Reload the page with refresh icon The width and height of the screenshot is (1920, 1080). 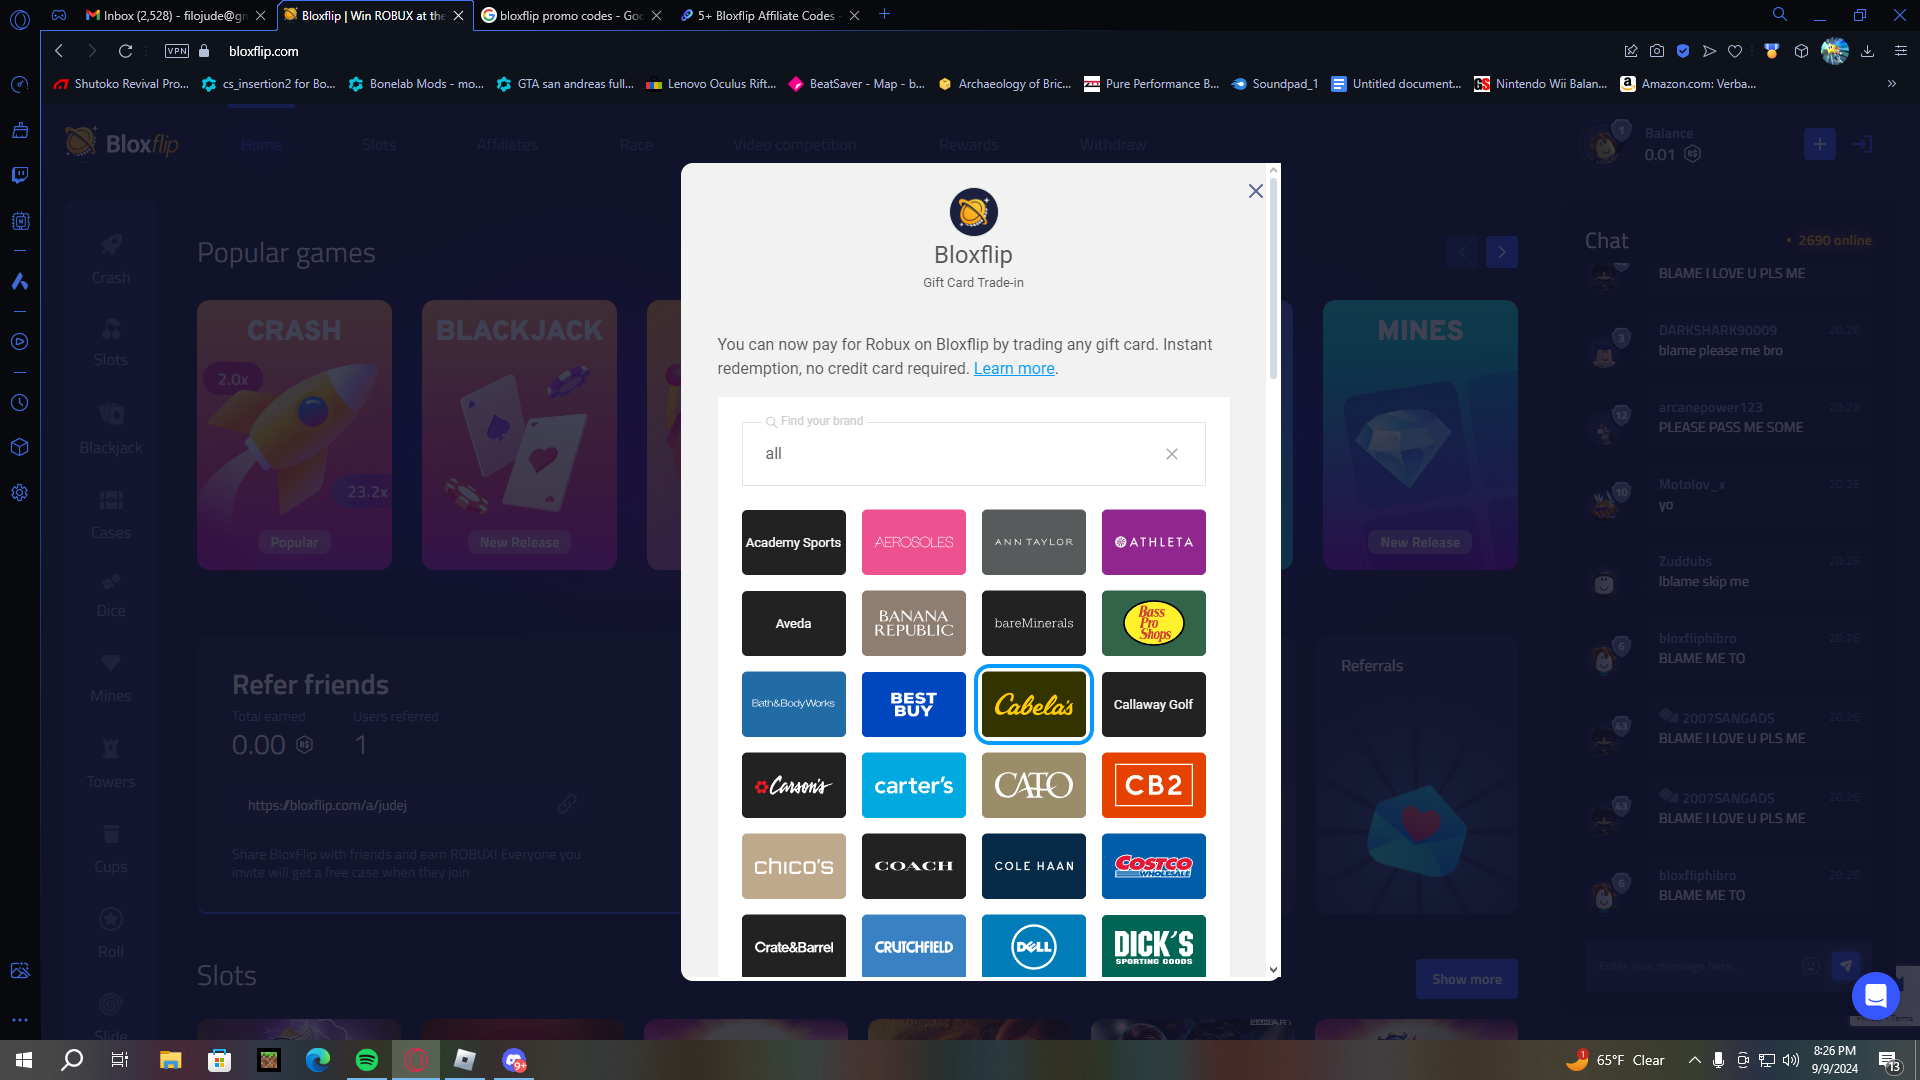pyautogui.click(x=125, y=51)
